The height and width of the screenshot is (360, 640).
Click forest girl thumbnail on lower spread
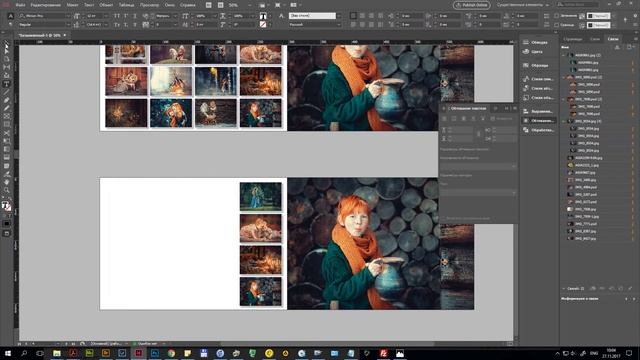260,197
